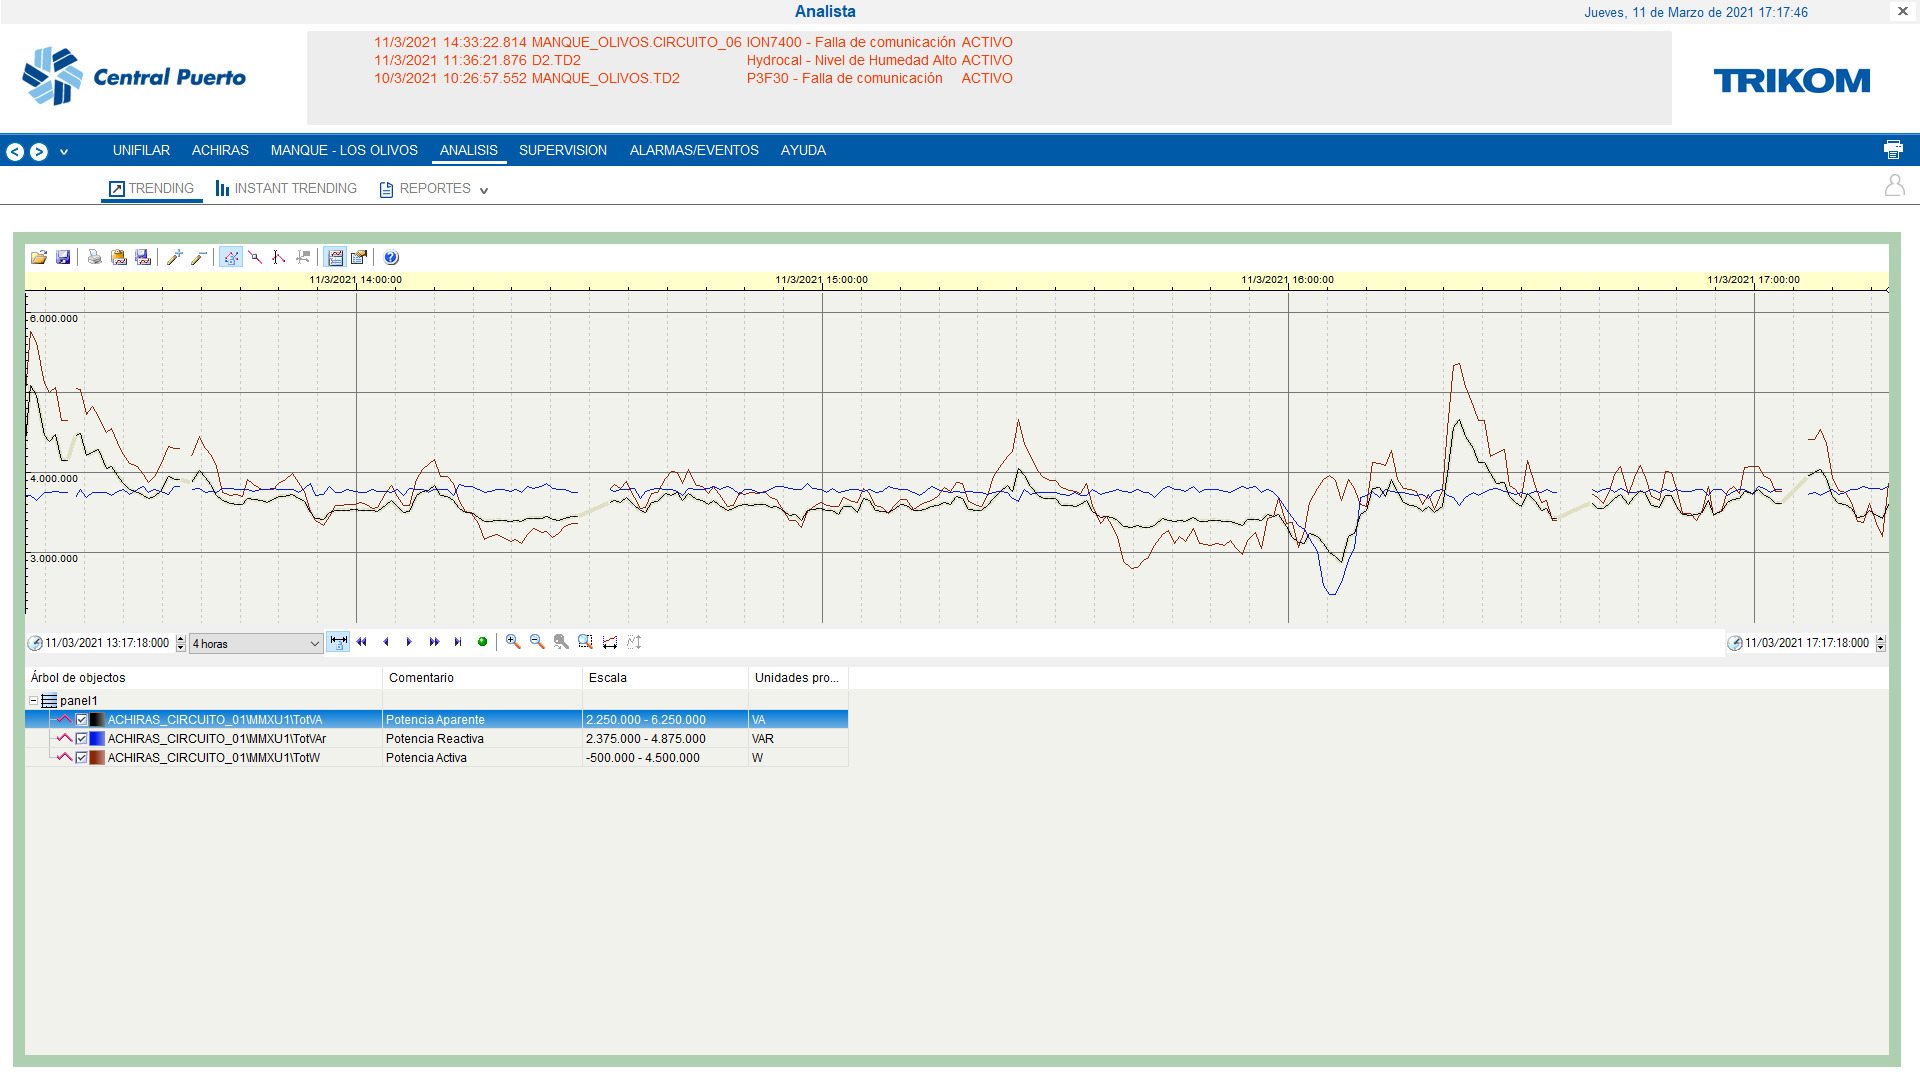Click the blue help question icon
This screenshot has height=1080, width=1920.
[x=391, y=257]
